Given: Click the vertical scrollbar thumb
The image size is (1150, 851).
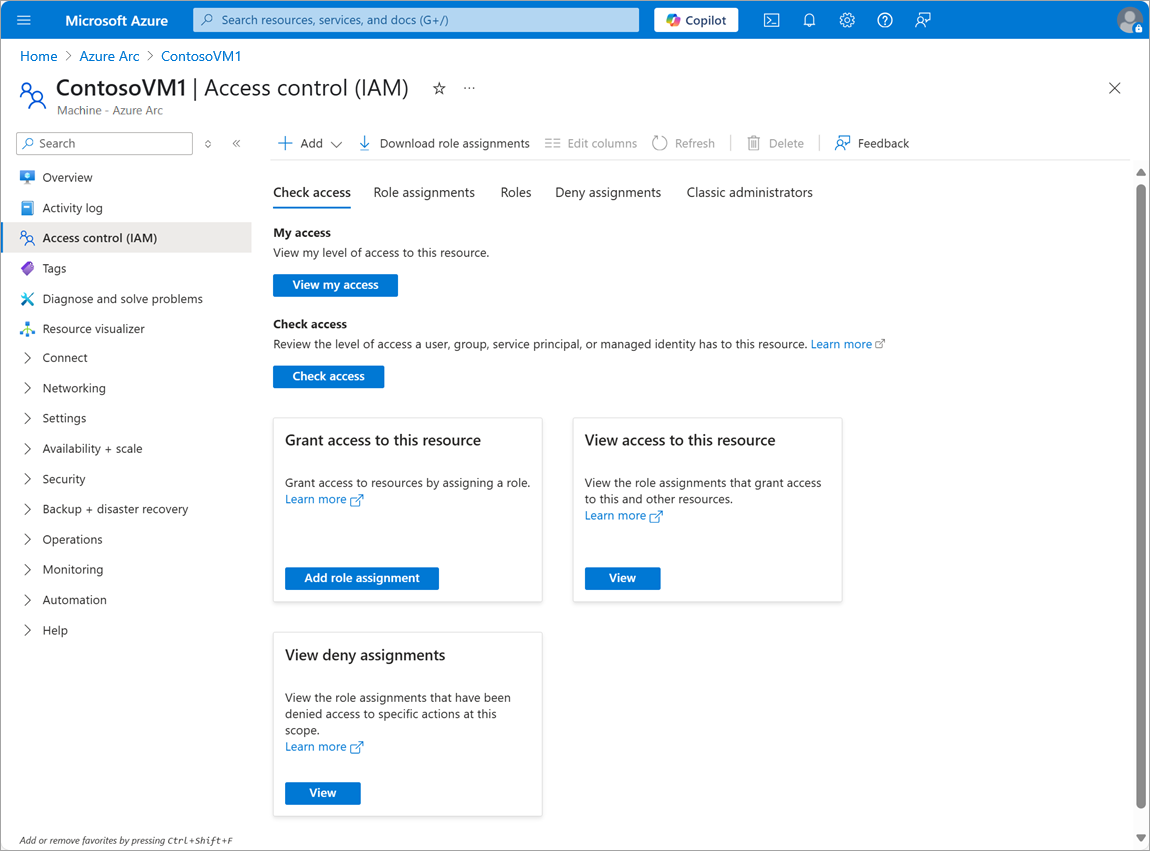Looking at the screenshot, I should click(1140, 497).
